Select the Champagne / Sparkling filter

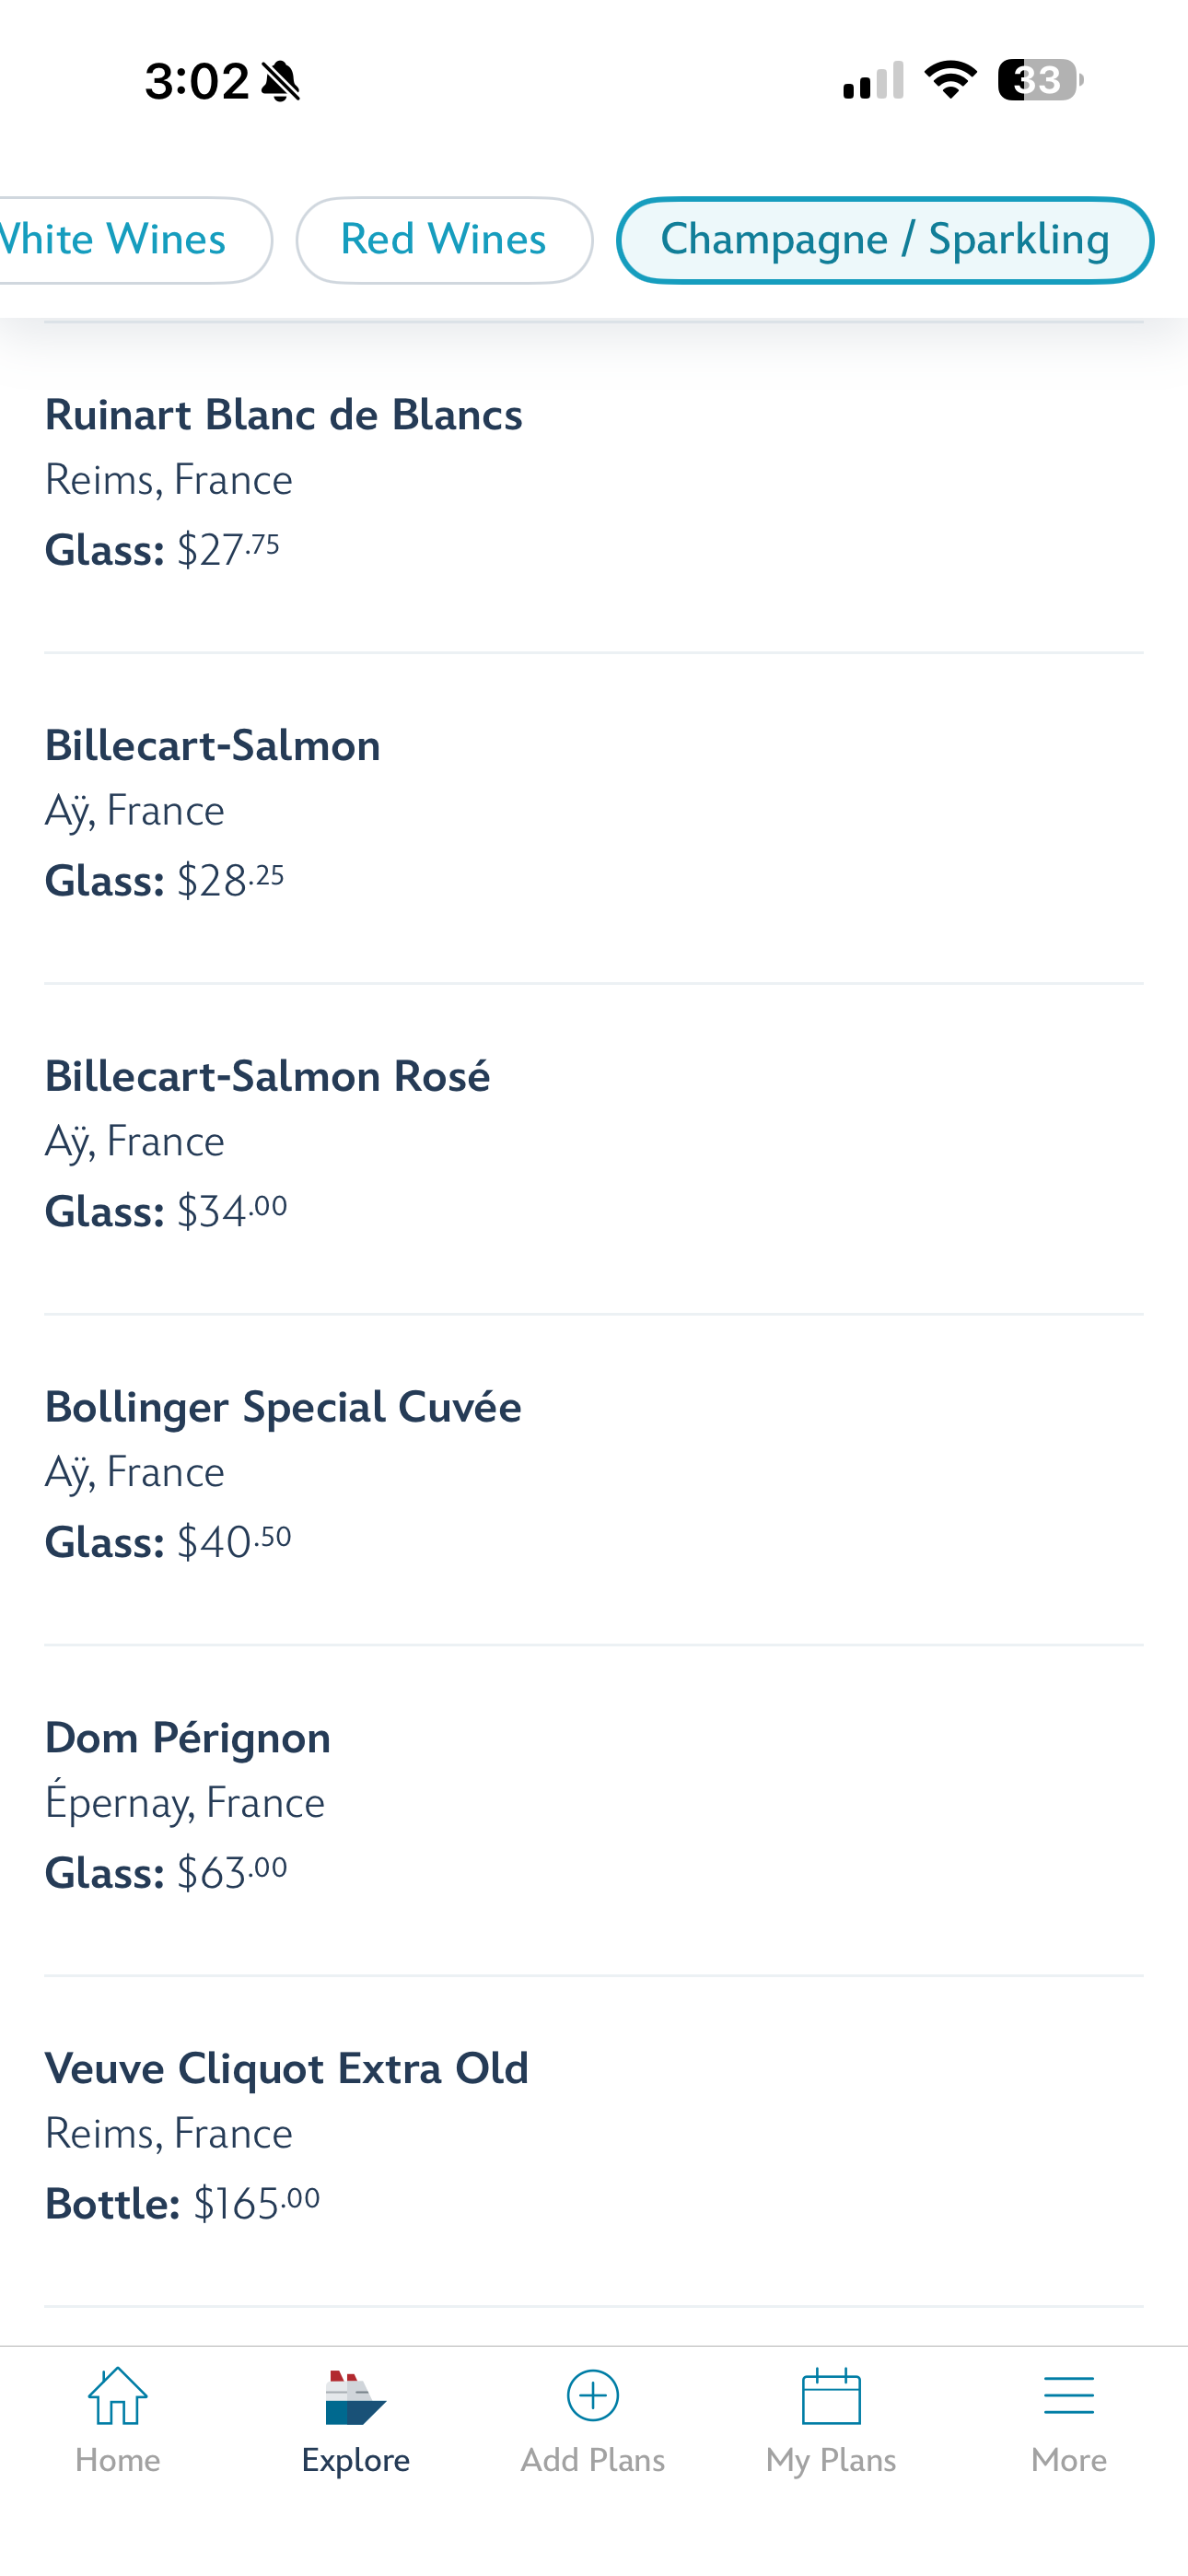[885, 240]
